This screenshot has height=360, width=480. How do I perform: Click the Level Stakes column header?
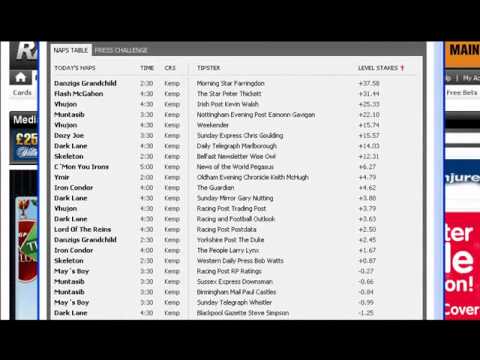click(378, 68)
